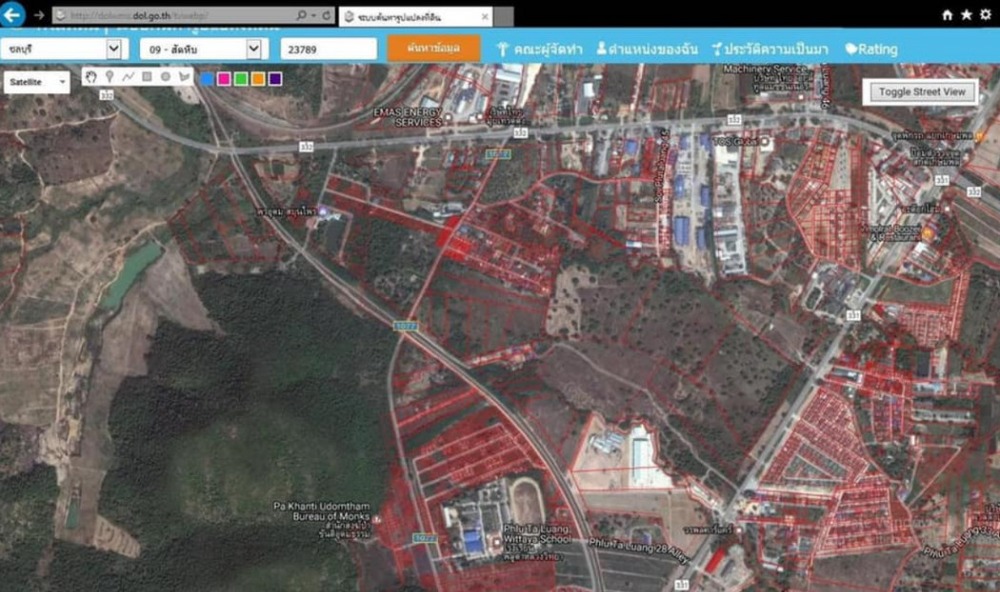
Task: Select the hand pan drawing tool
Action: click(x=91, y=77)
